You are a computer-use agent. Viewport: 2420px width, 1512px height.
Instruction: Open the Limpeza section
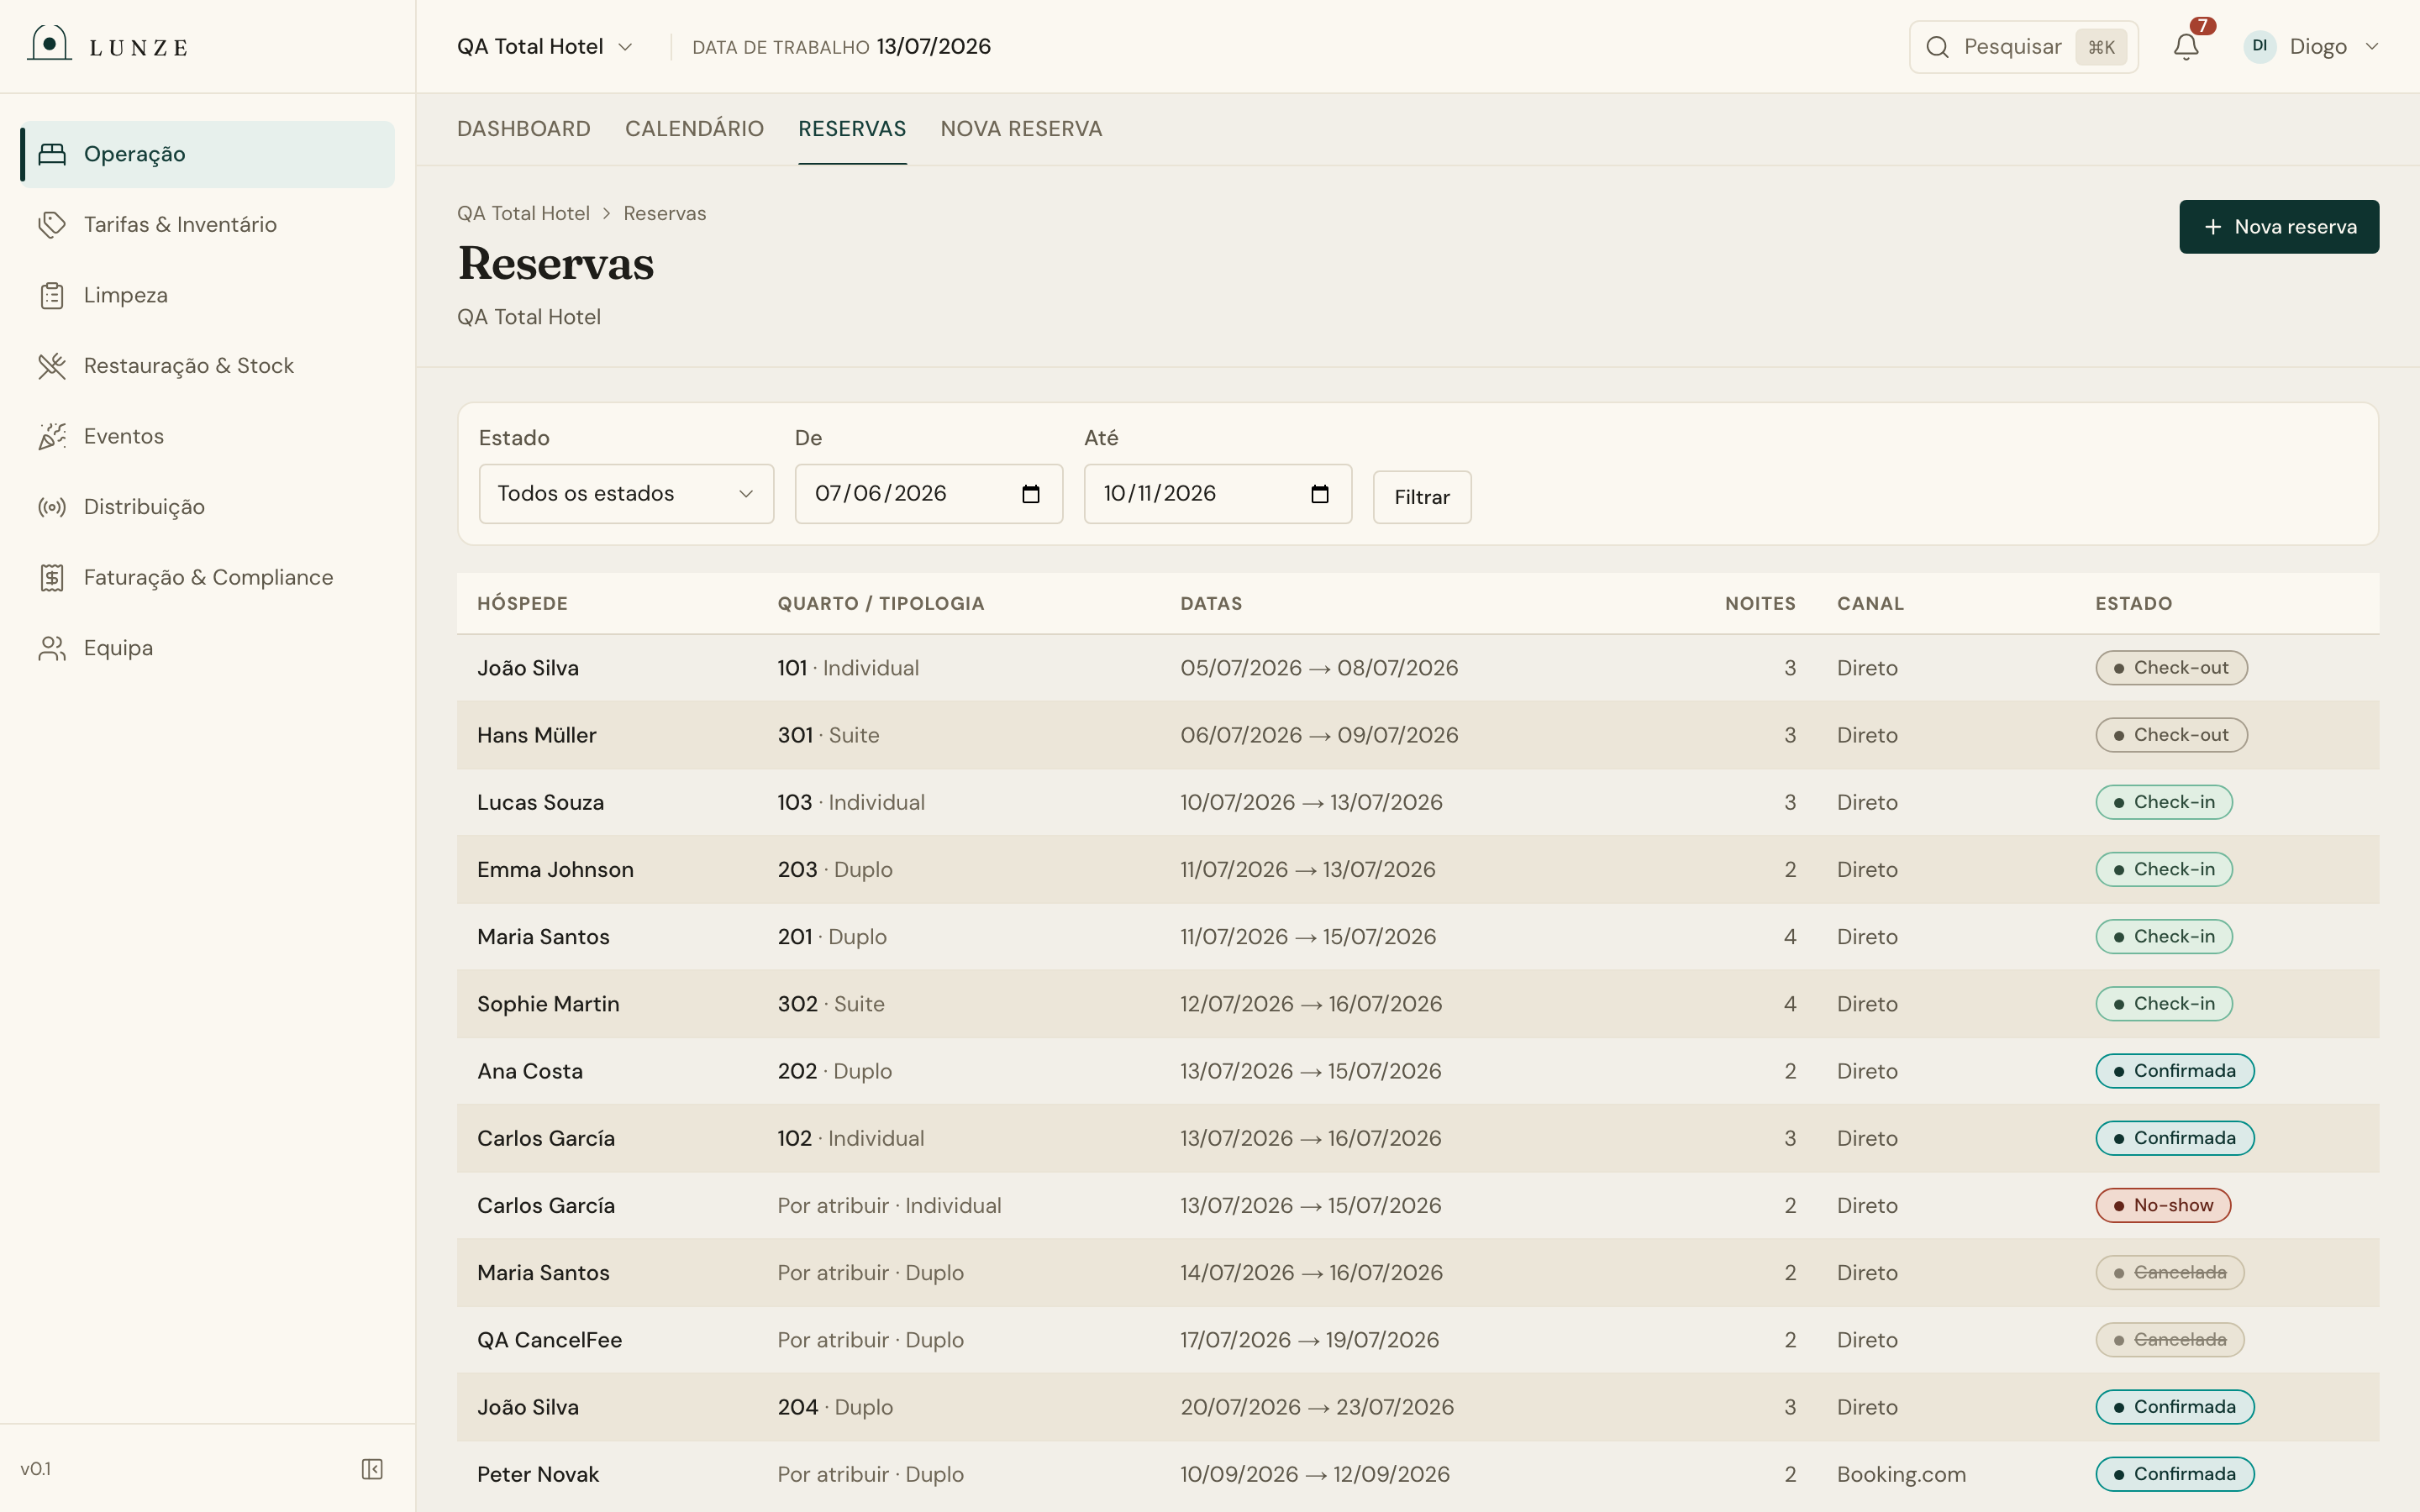tap(207, 295)
